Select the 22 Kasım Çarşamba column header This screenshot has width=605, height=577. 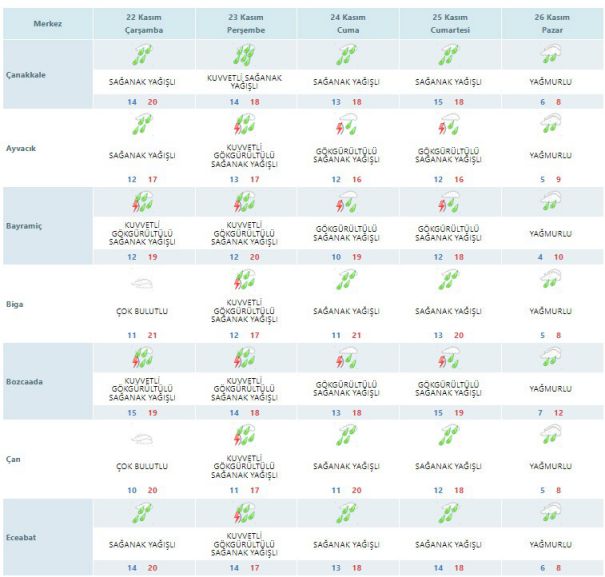click(x=143, y=23)
